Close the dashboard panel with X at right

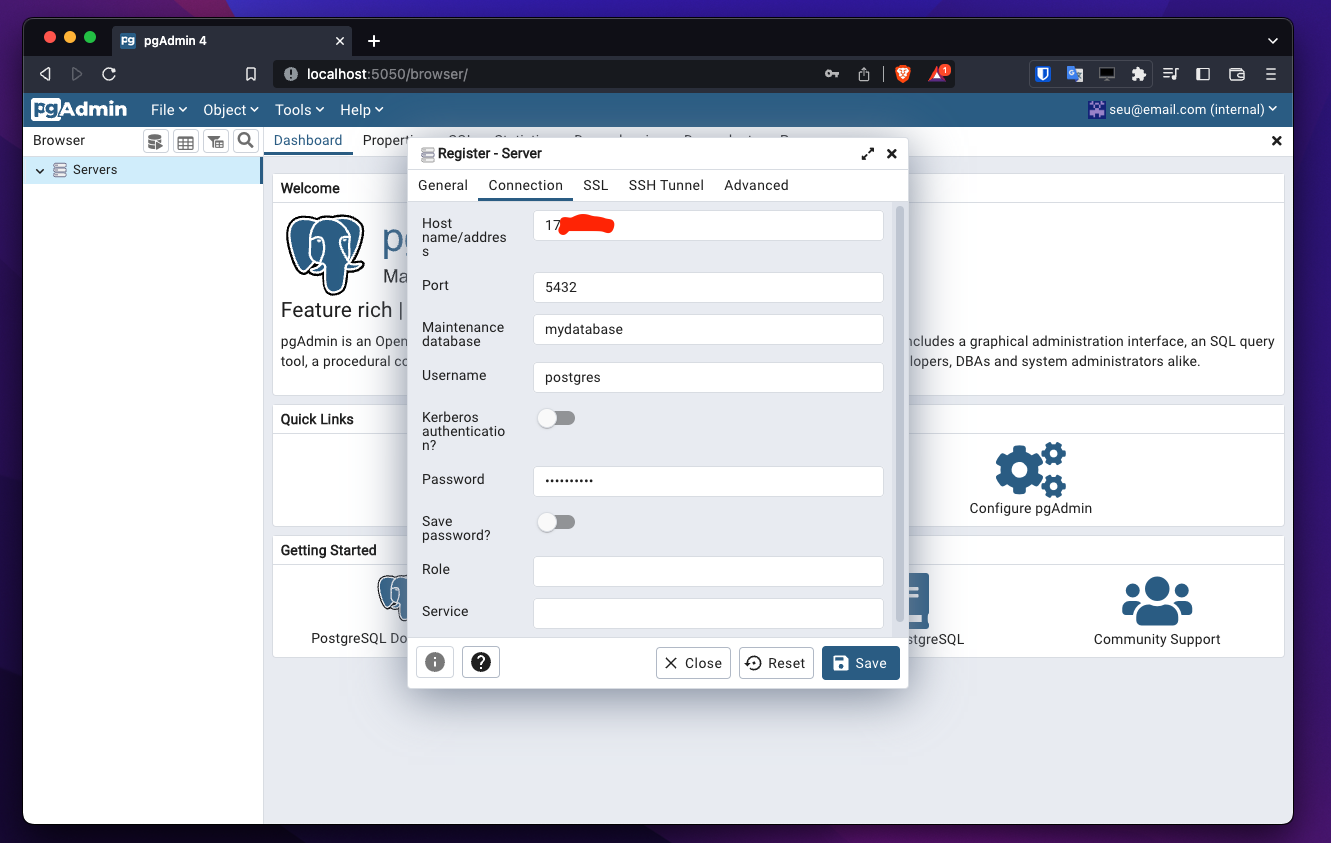[x=1276, y=141]
